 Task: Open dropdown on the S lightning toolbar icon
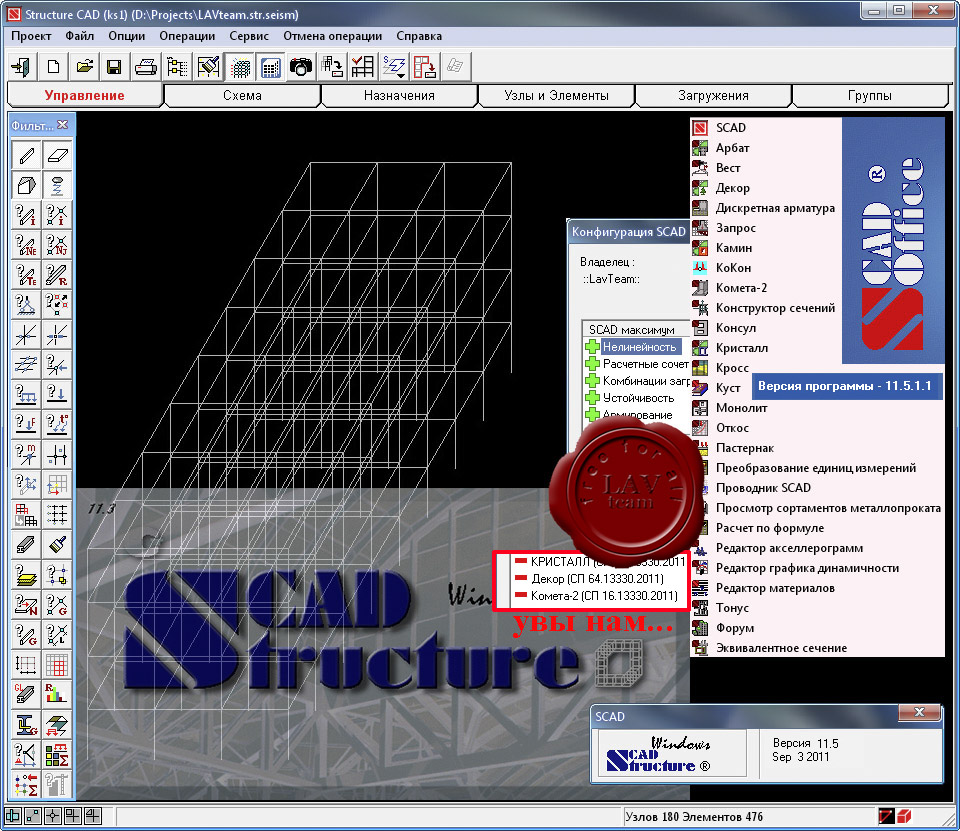pyautogui.click(x=402, y=75)
